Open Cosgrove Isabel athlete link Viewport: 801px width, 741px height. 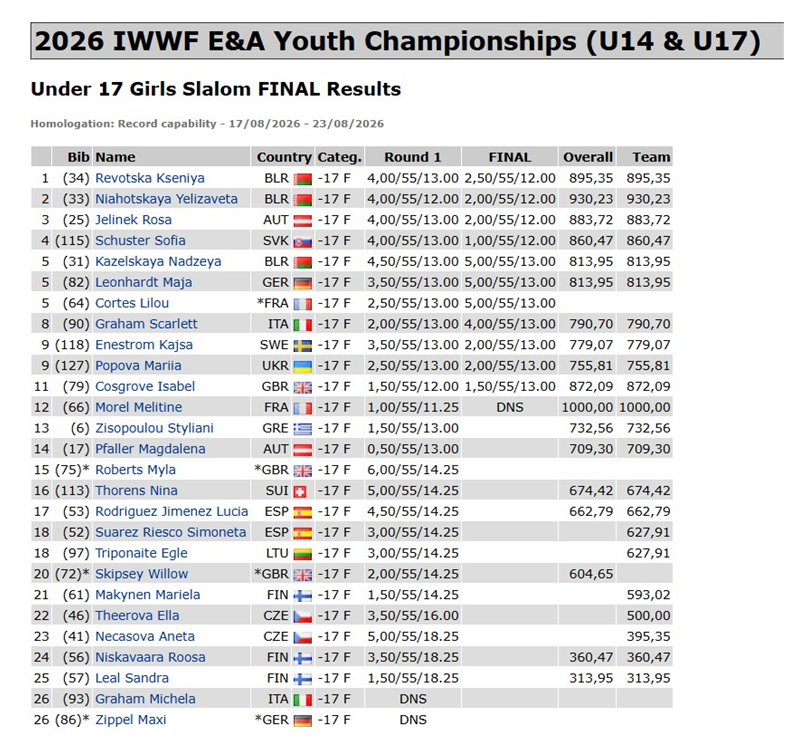pos(145,386)
